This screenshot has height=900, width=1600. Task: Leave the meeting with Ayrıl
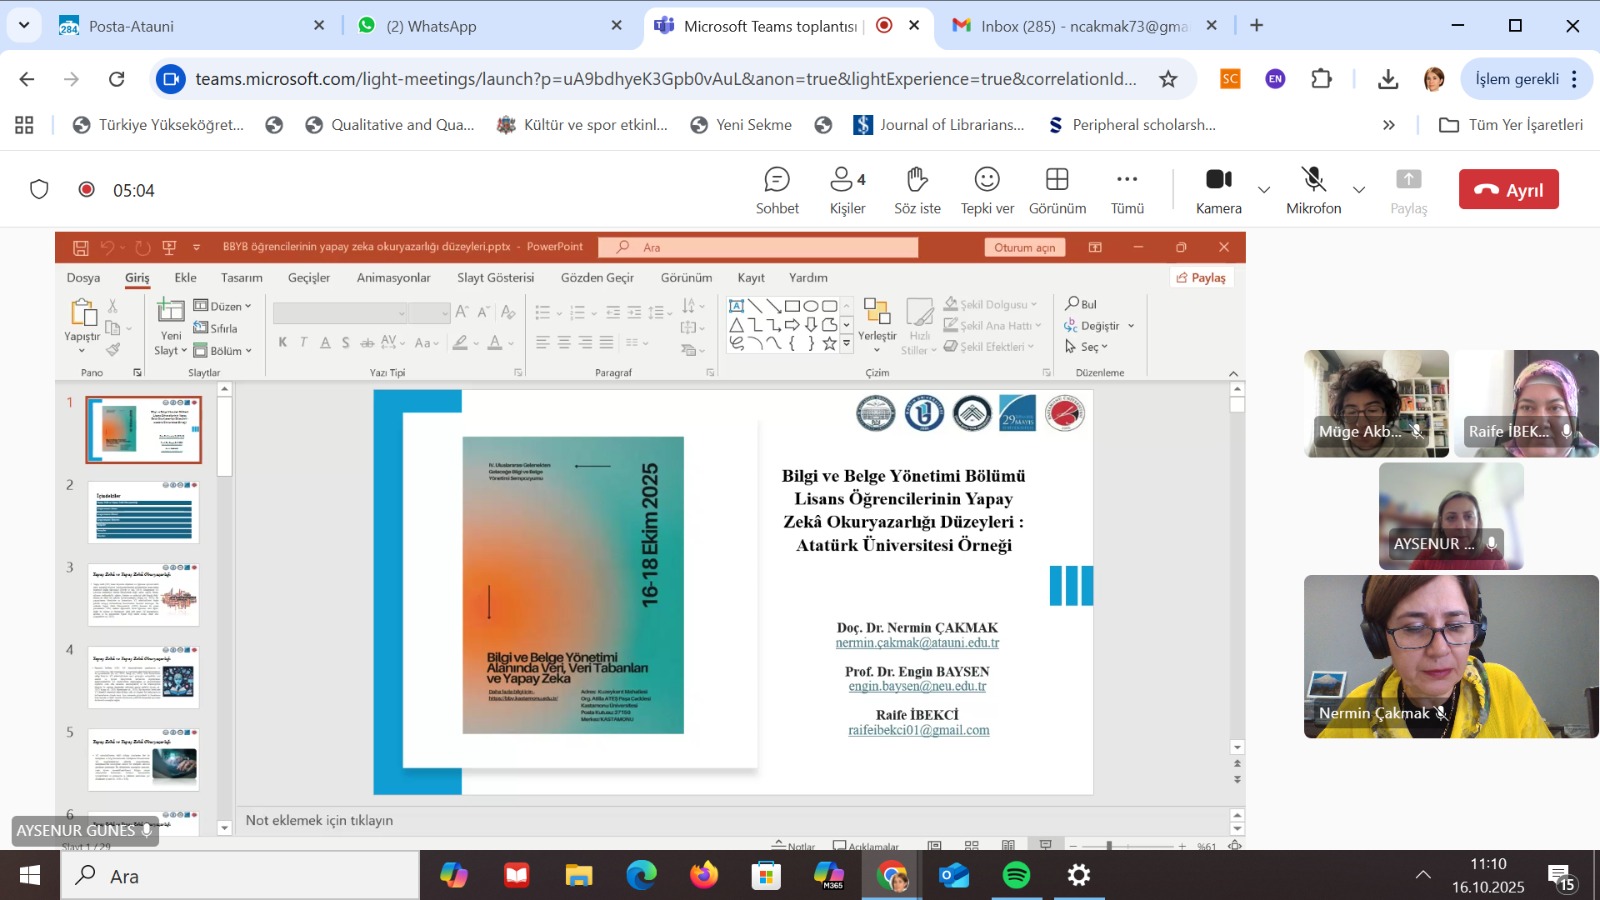[x=1508, y=189]
